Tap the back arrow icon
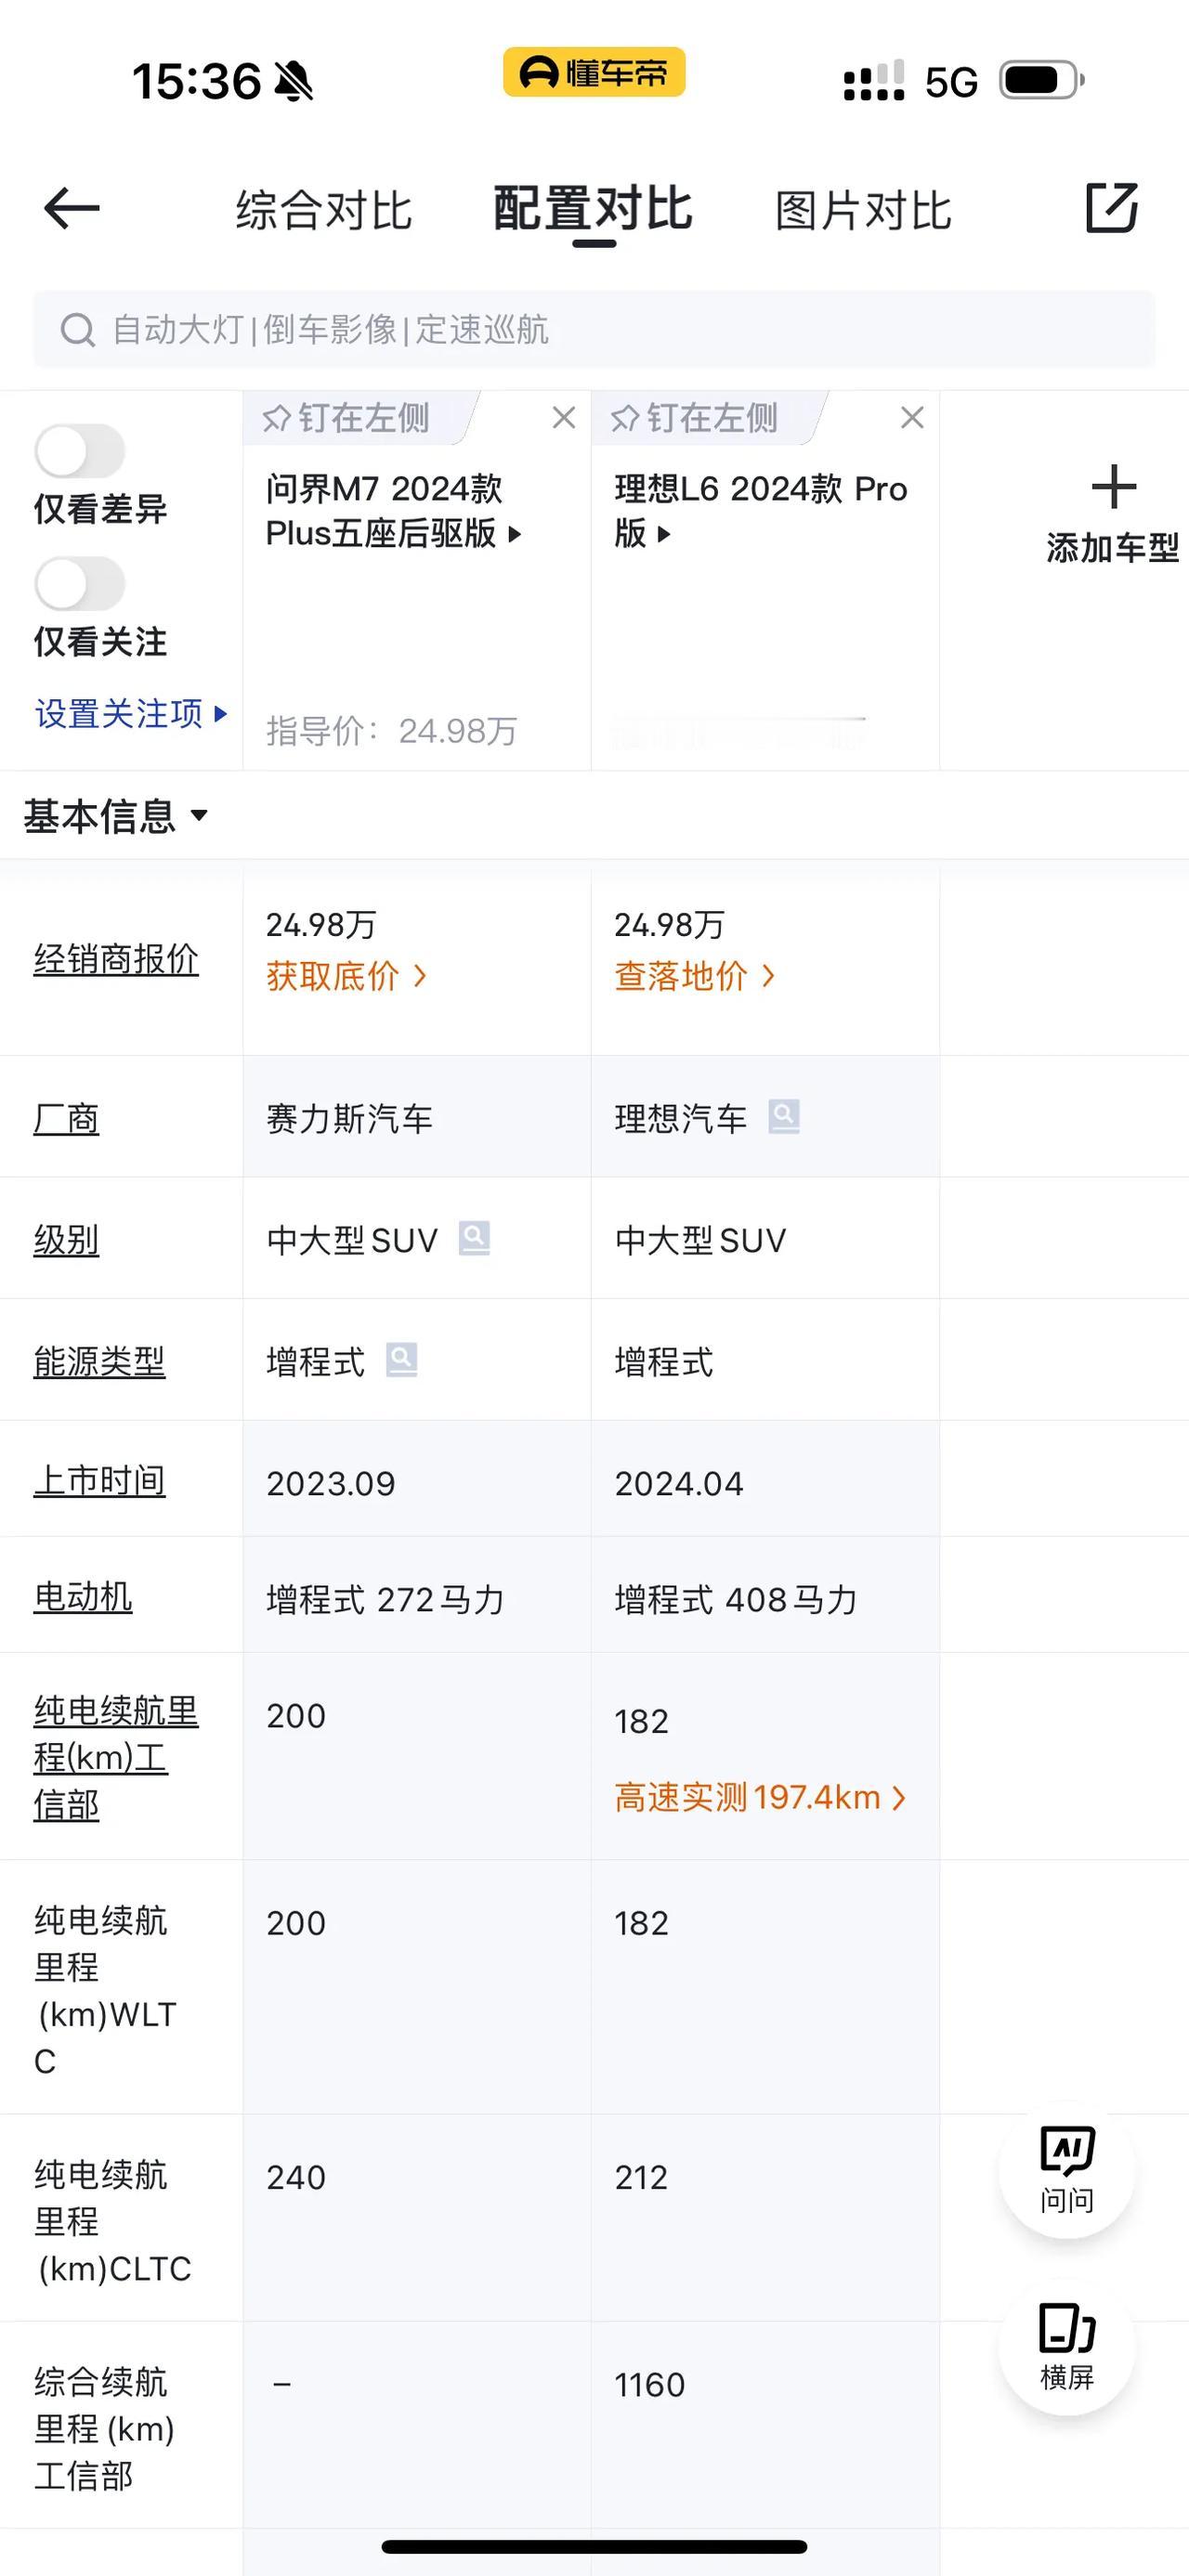This screenshot has height=2576, width=1189. (72, 209)
